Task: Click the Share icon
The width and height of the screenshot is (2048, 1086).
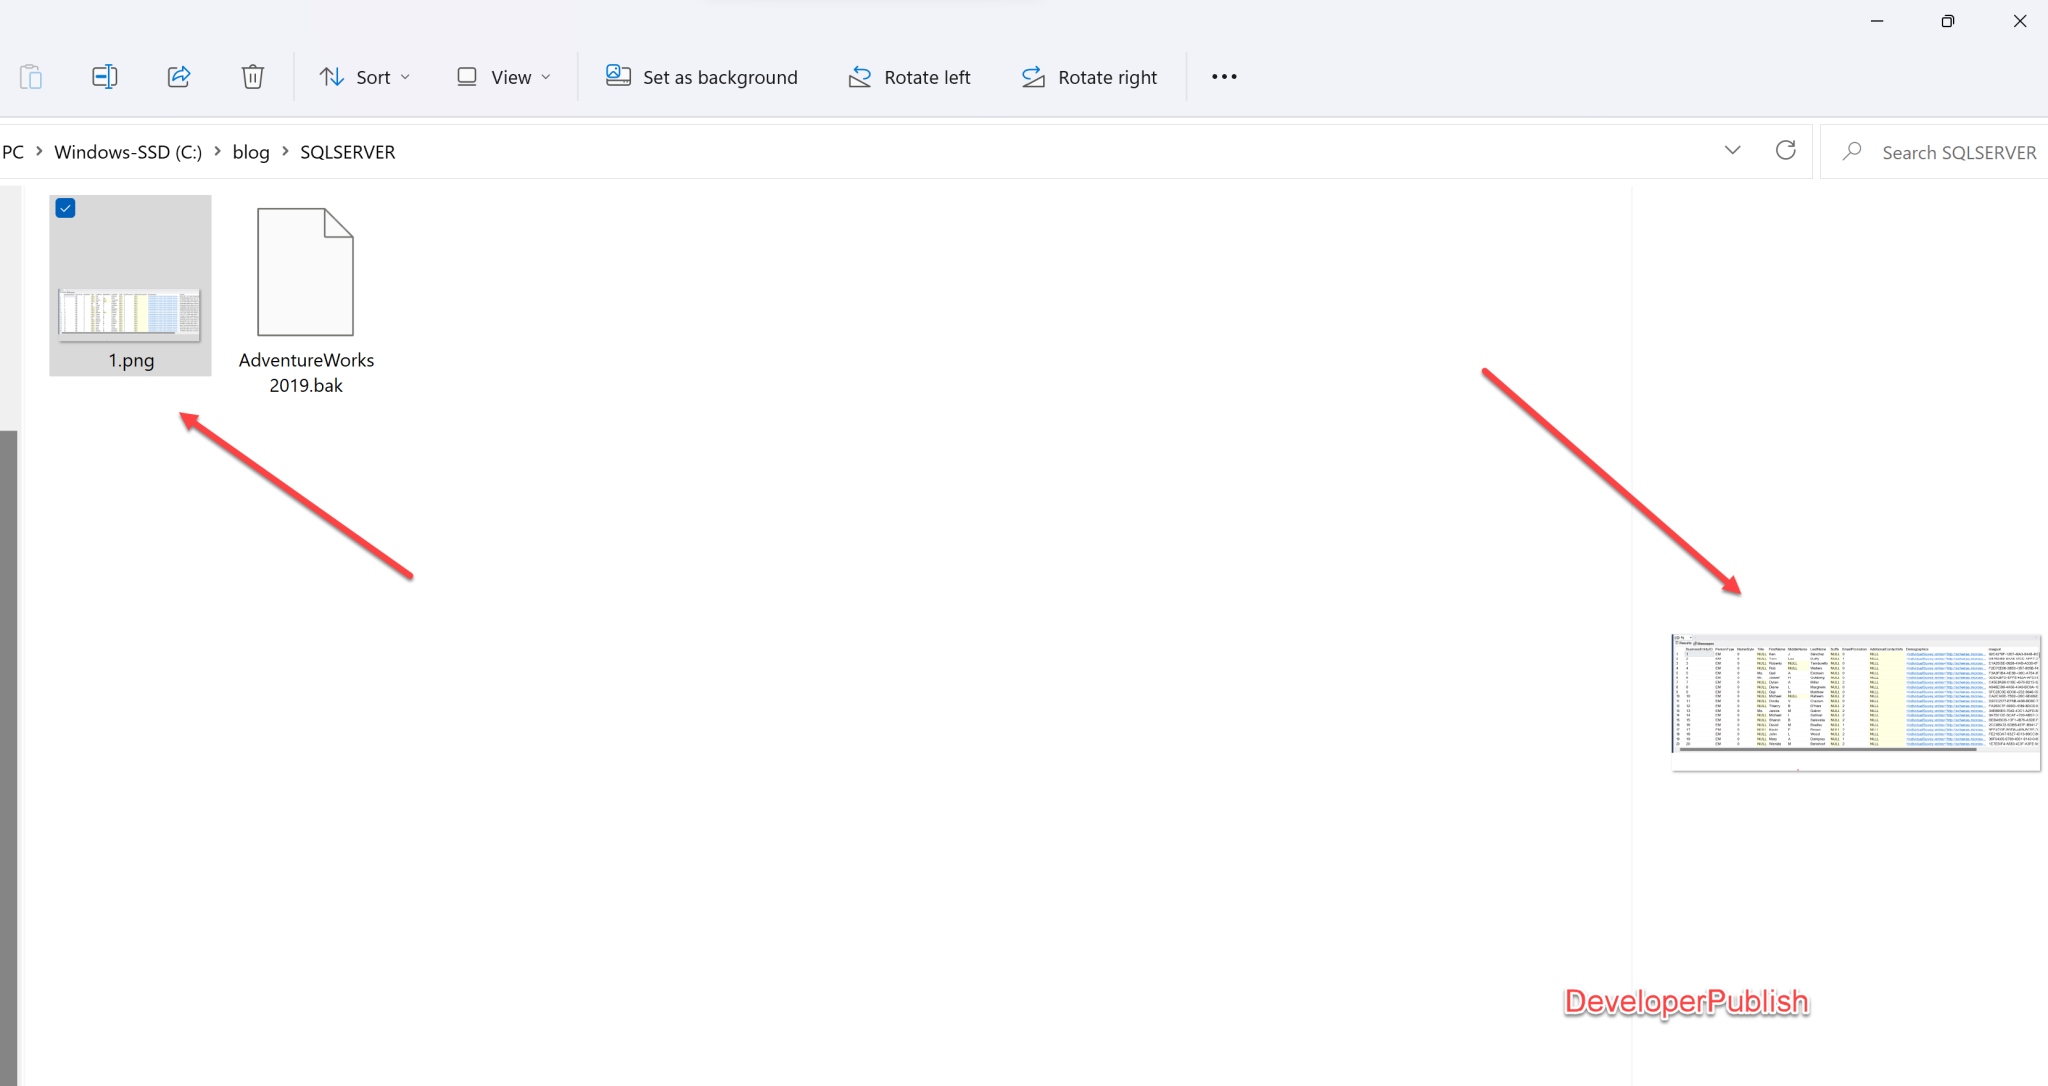Action: (x=179, y=76)
